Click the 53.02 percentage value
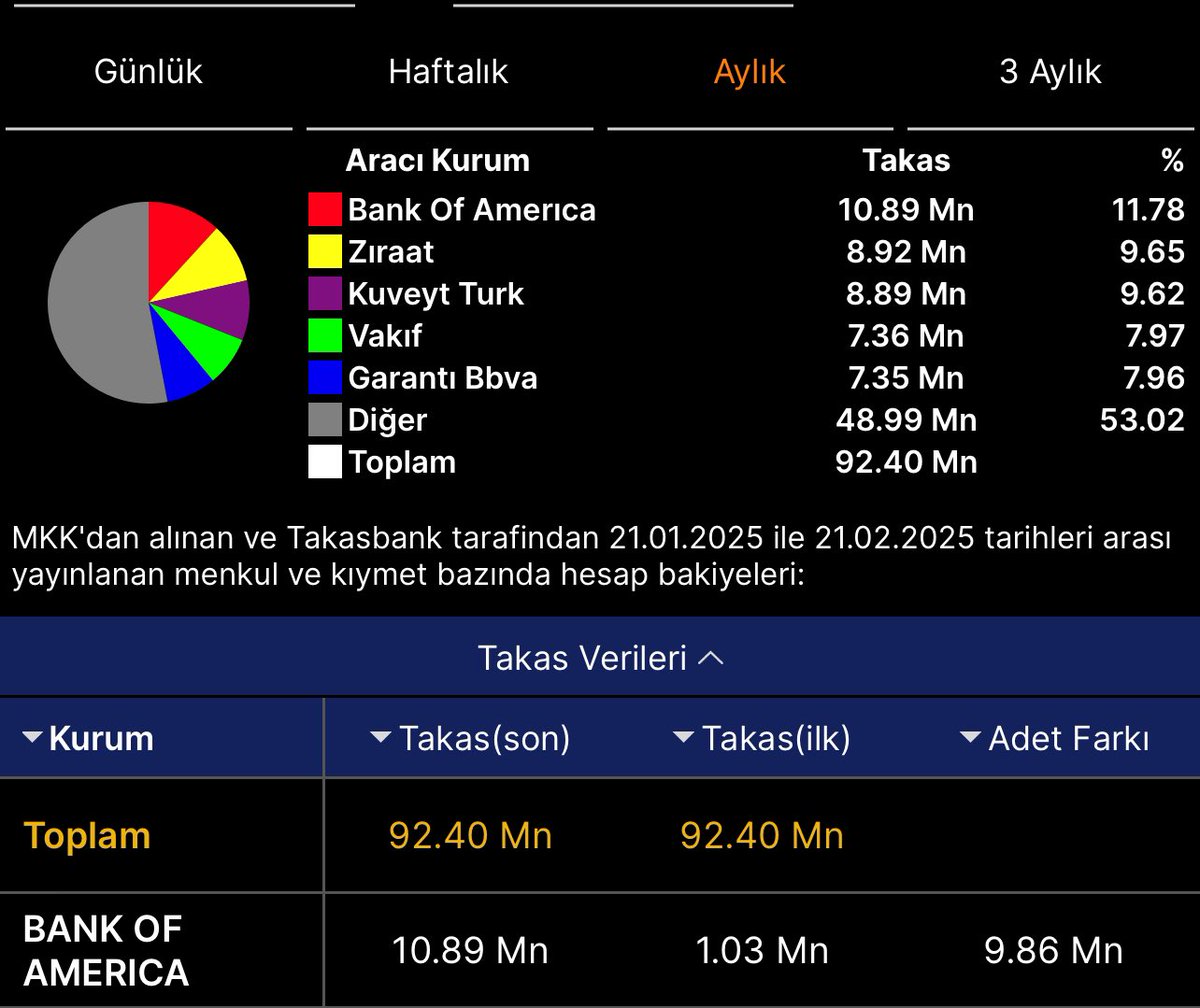This screenshot has height=1008, width=1200. tap(1144, 420)
